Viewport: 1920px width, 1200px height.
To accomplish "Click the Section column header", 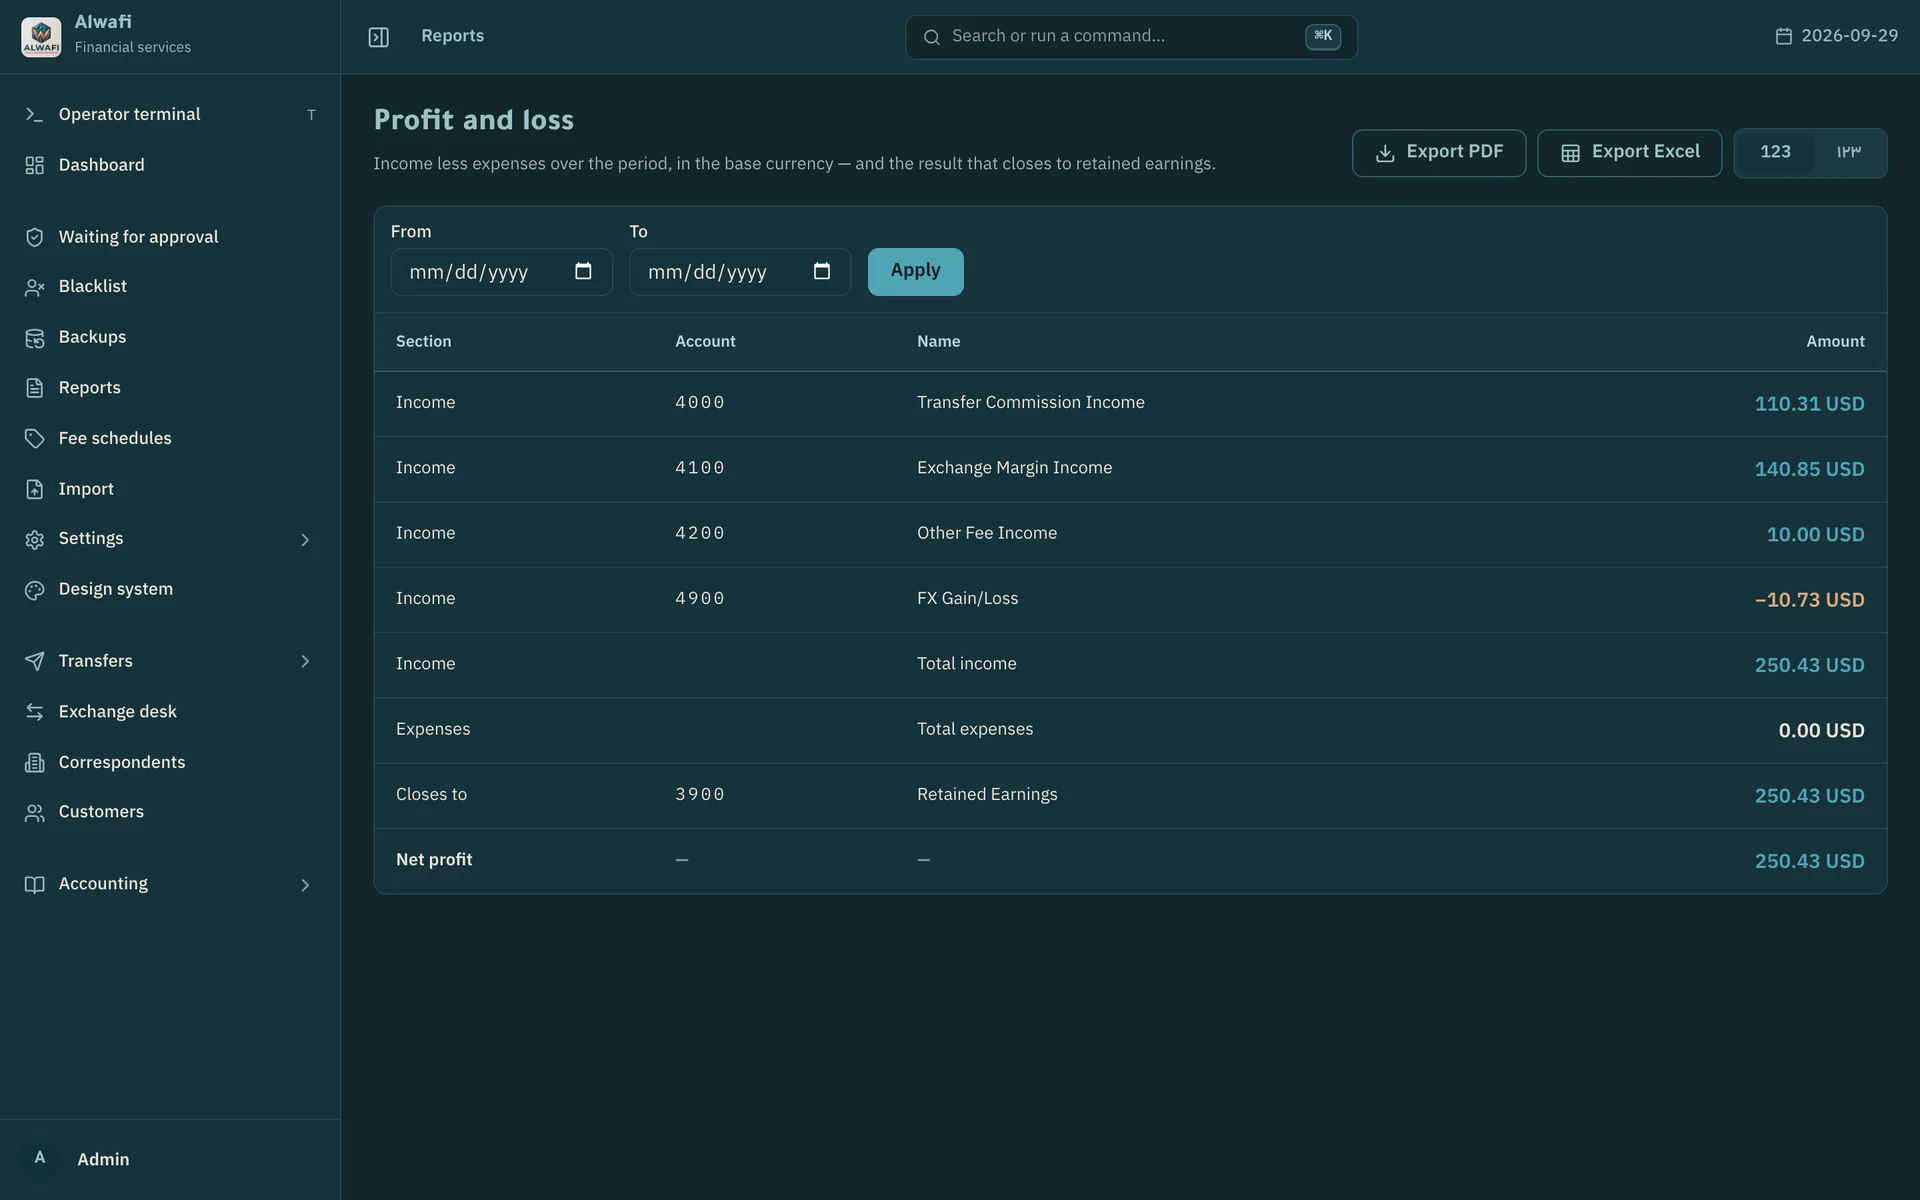I will pyautogui.click(x=423, y=342).
